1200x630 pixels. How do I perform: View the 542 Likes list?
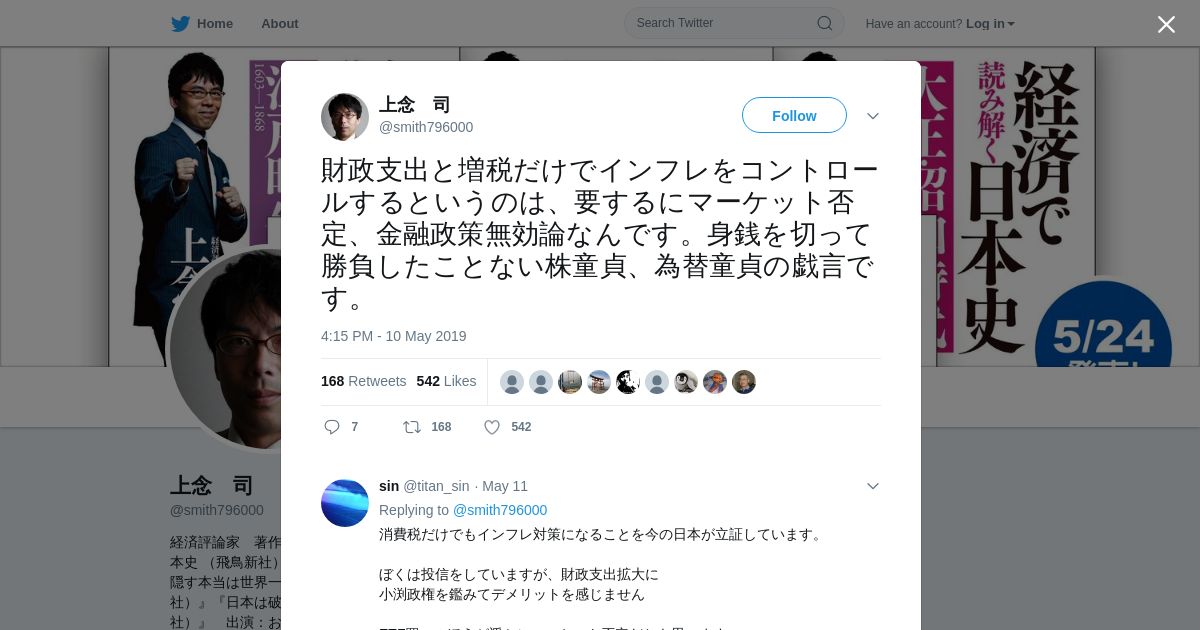click(446, 381)
